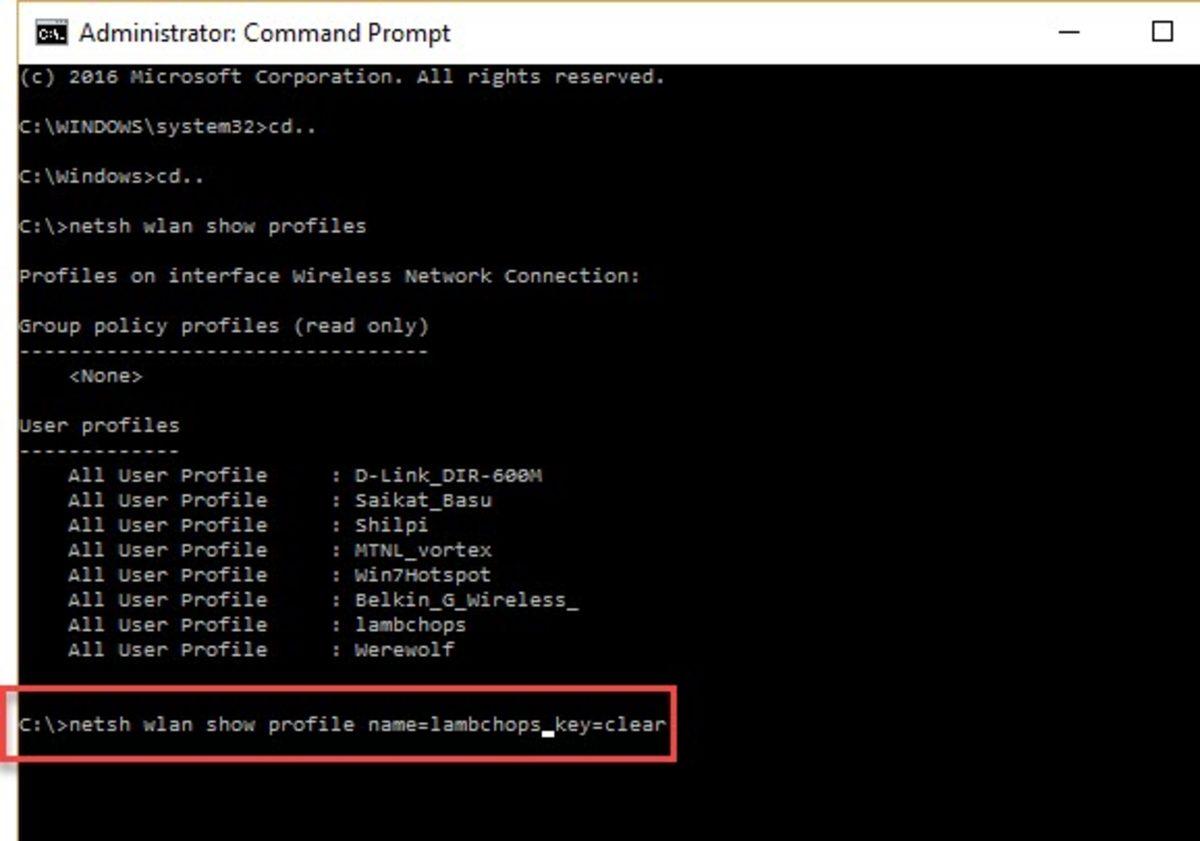This screenshot has width=1200, height=841.
Task: Select the Shilpi profile line
Action: pyautogui.click(x=392, y=524)
